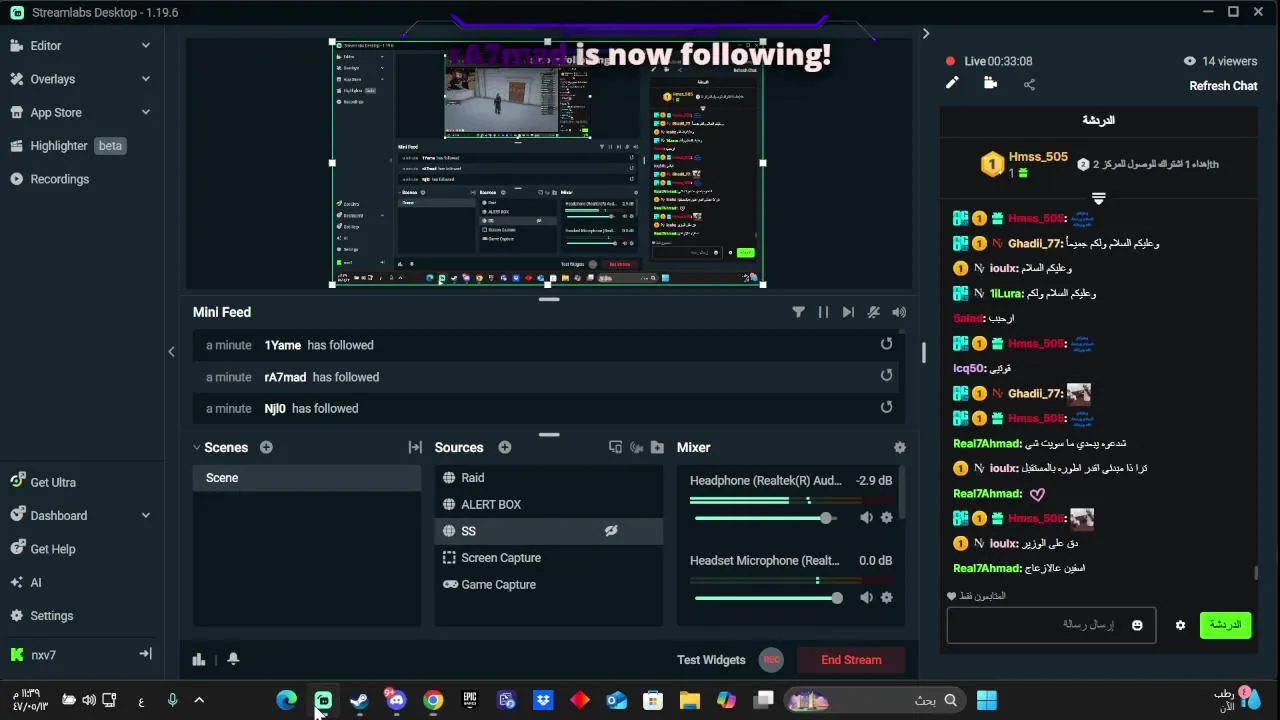Expand the Overlays menu chevron

[146, 78]
